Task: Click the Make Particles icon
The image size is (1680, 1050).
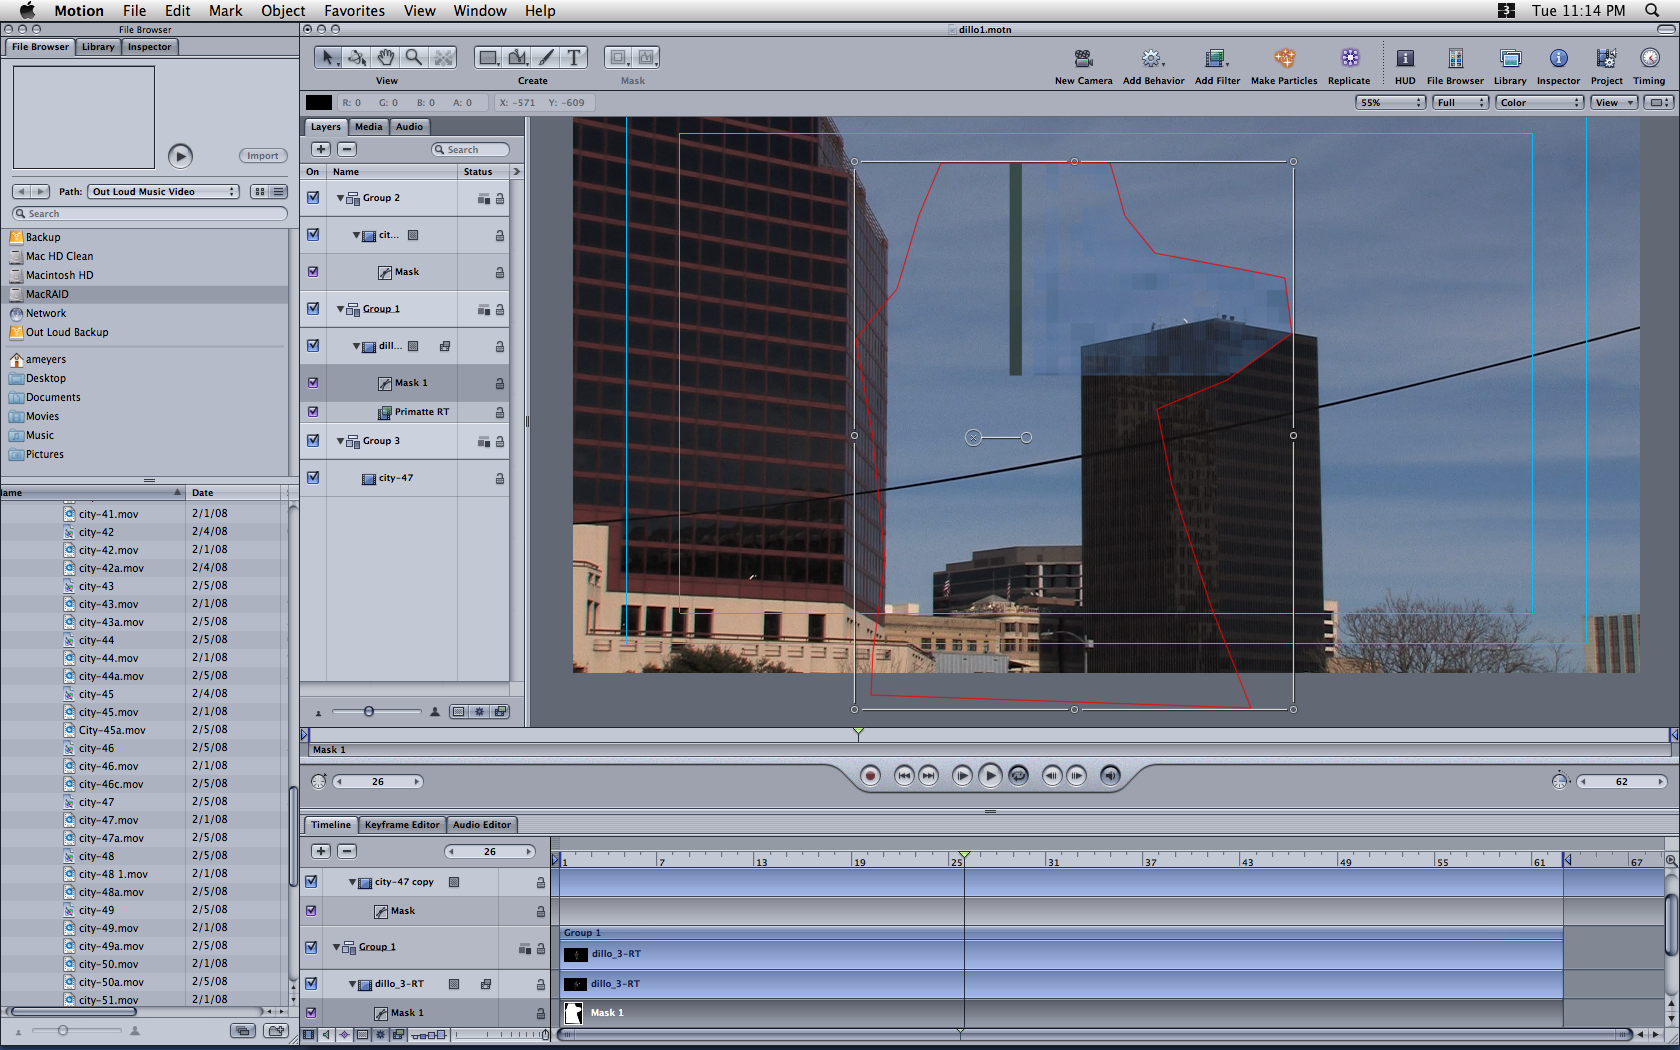Action: coord(1284,59)
